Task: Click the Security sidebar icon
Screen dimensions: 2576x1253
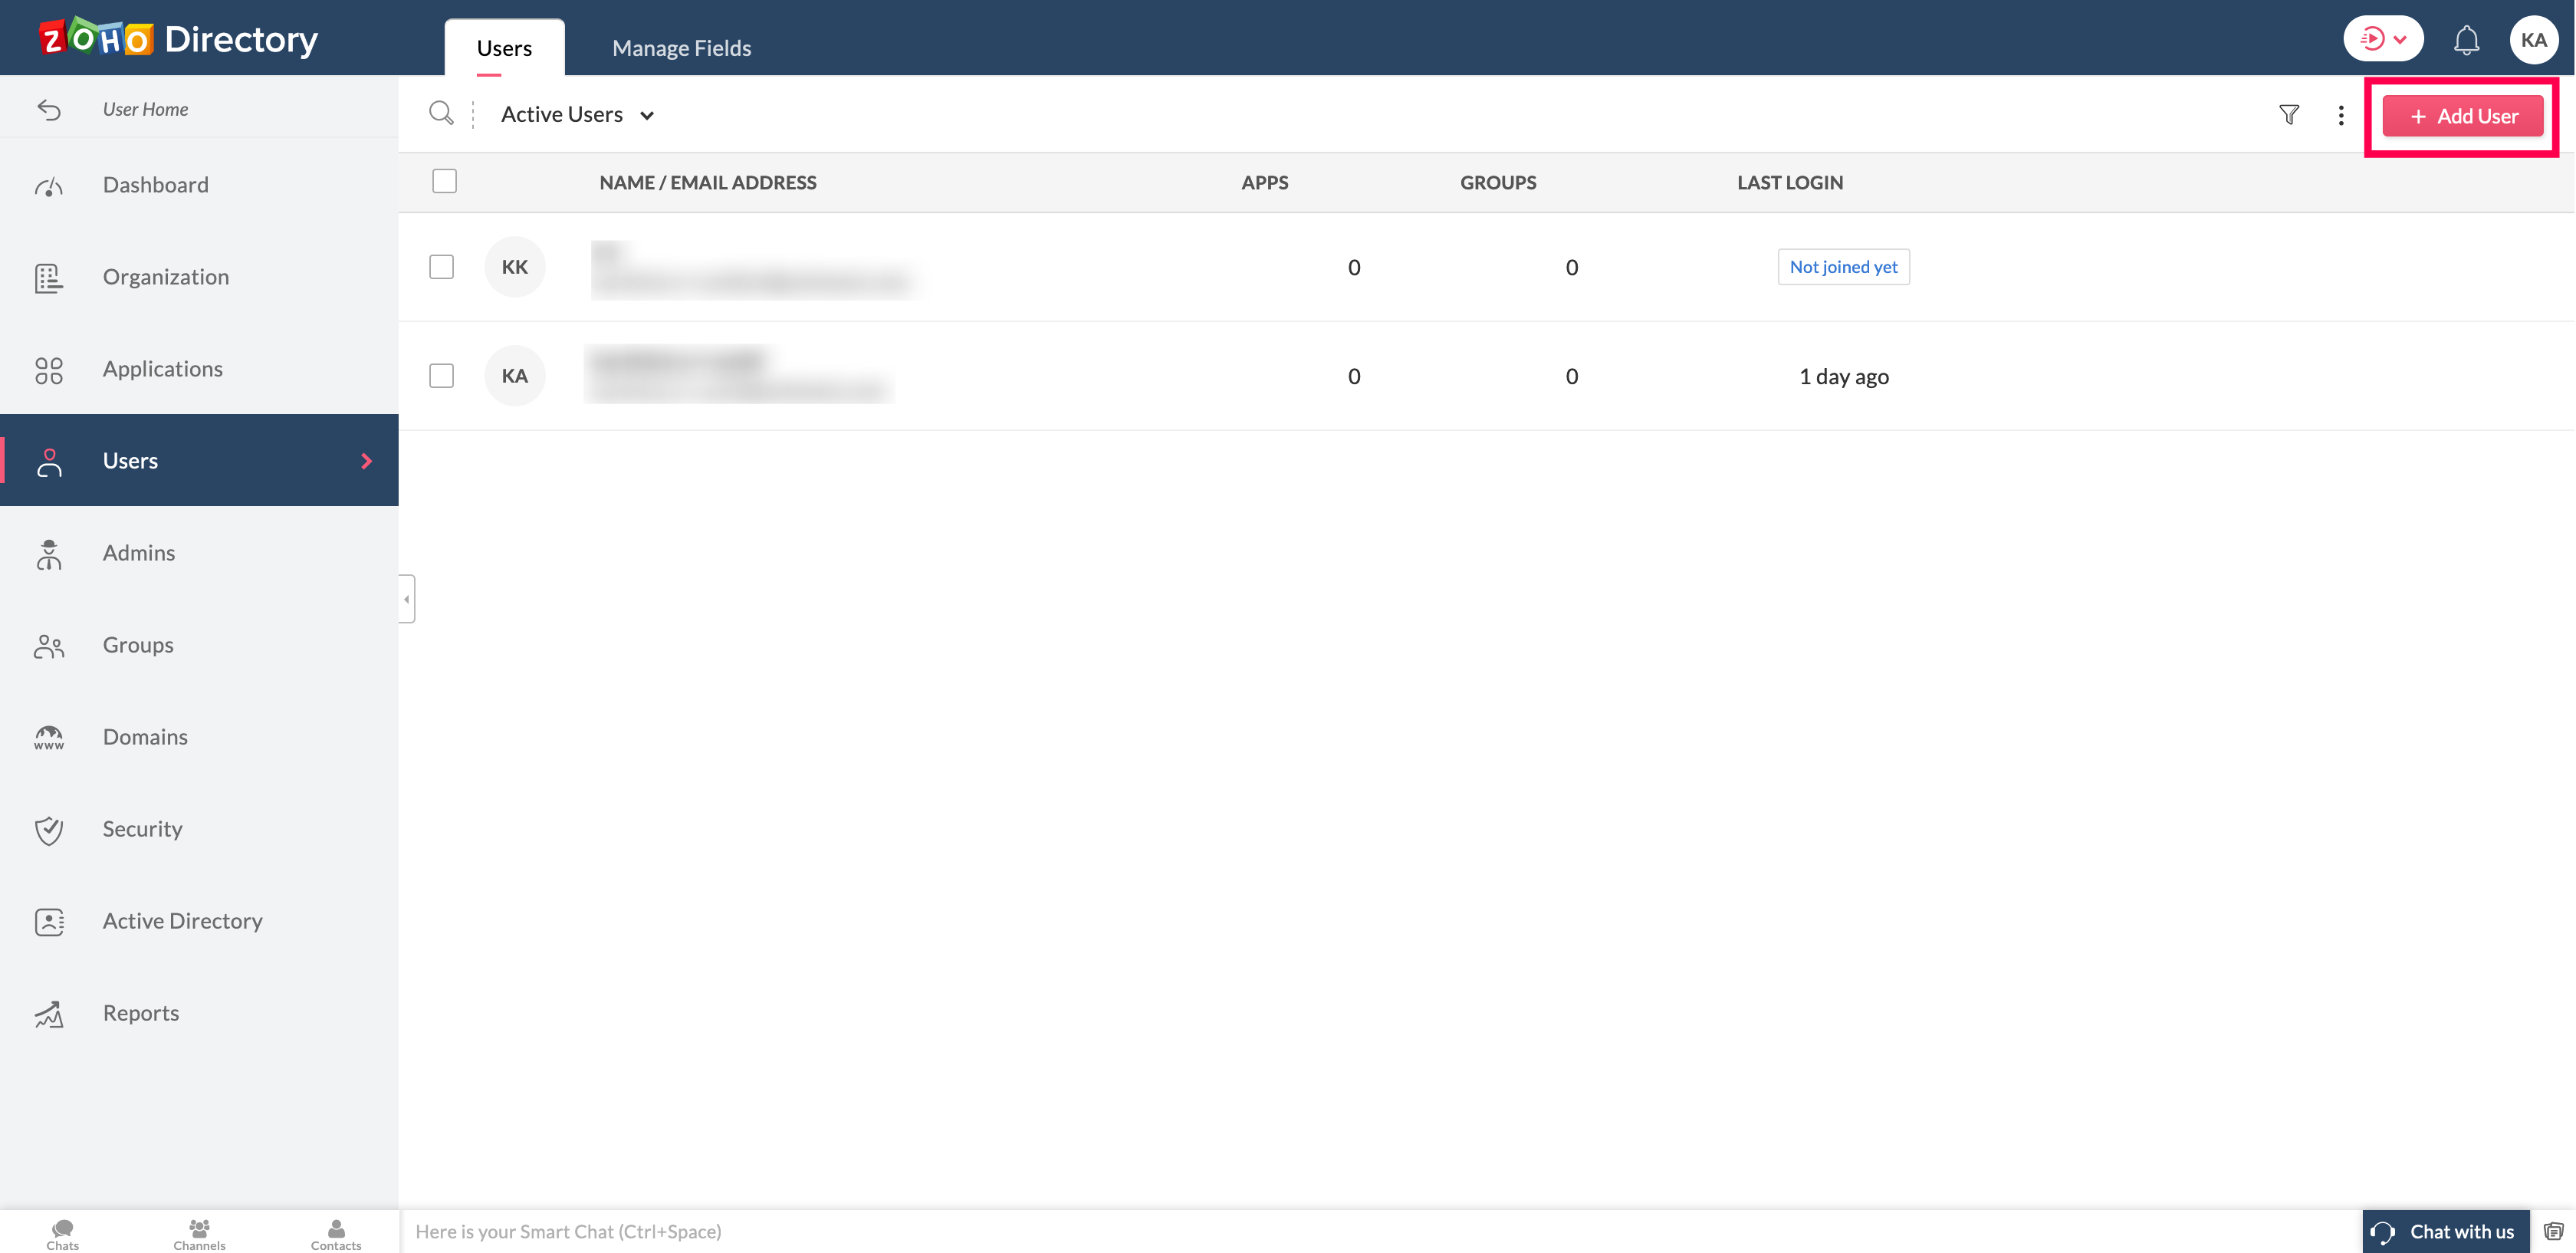Action: (x=48, y=827)
